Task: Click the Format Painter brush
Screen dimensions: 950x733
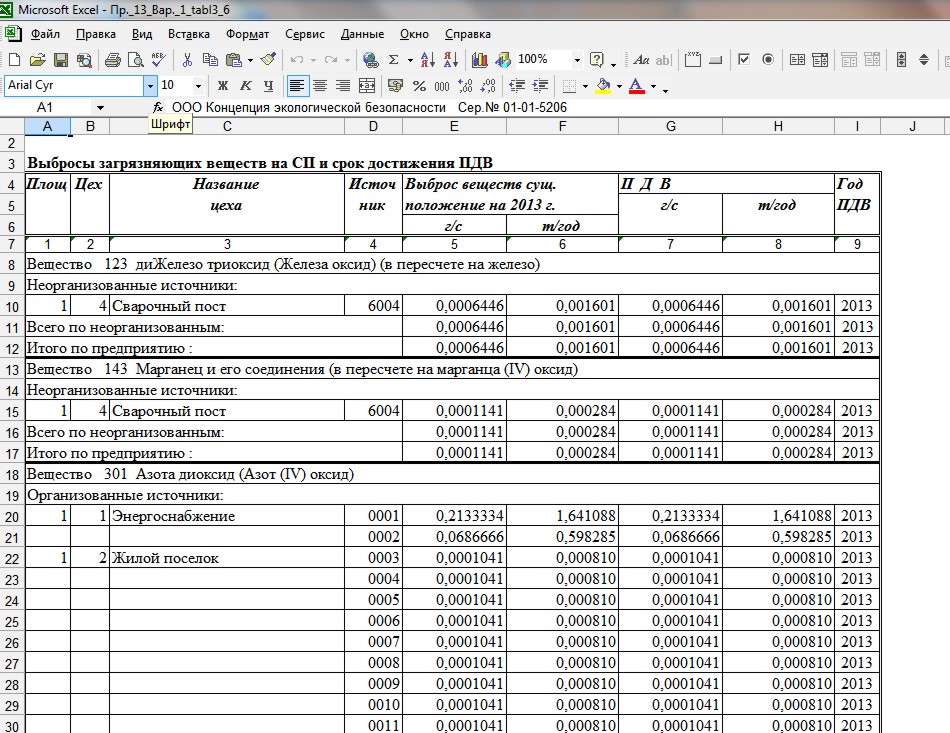Action: 268,60
